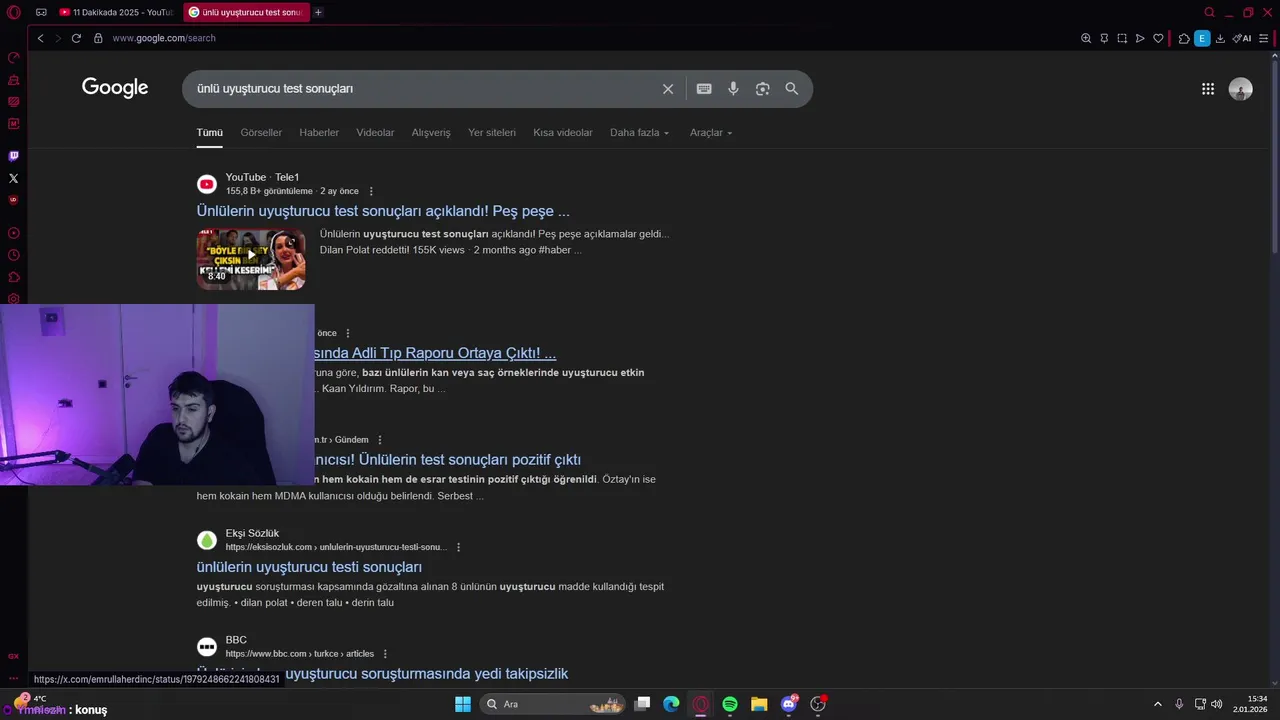1280x720 pixels.
Task: Start voice search with microphone icon
Action: point(733,89)
